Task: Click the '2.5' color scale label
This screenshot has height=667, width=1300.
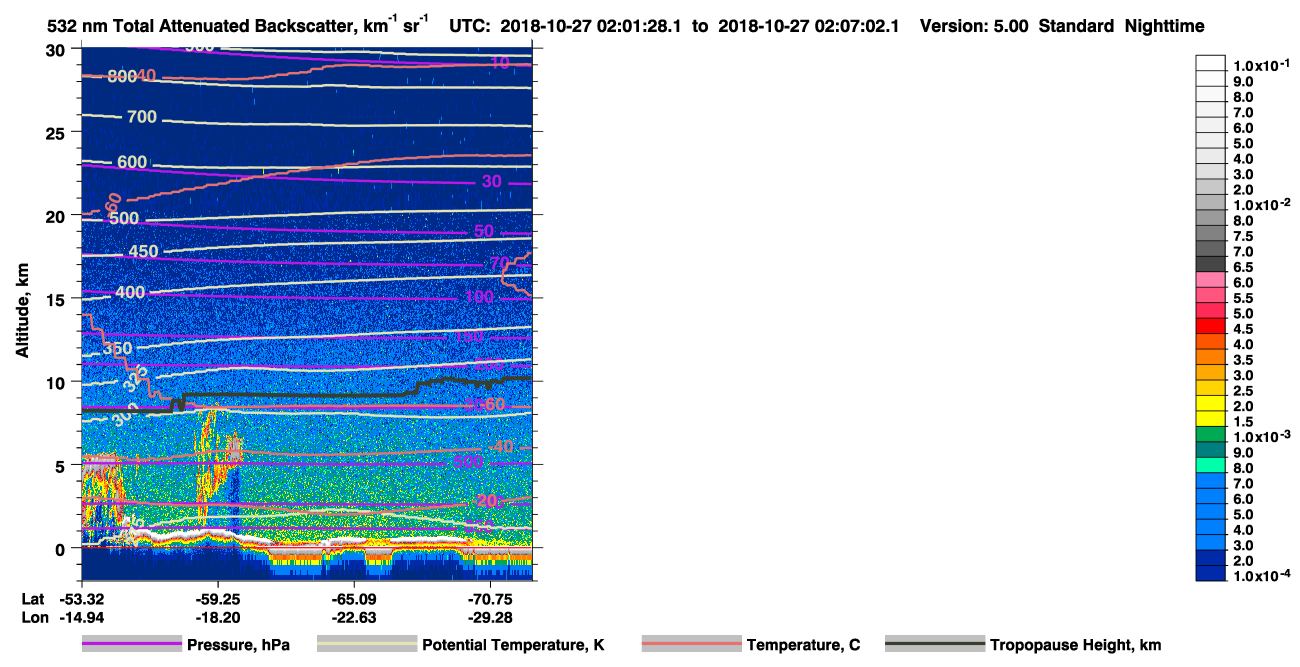Action: pyautogui.click(x=1243, y=391)
